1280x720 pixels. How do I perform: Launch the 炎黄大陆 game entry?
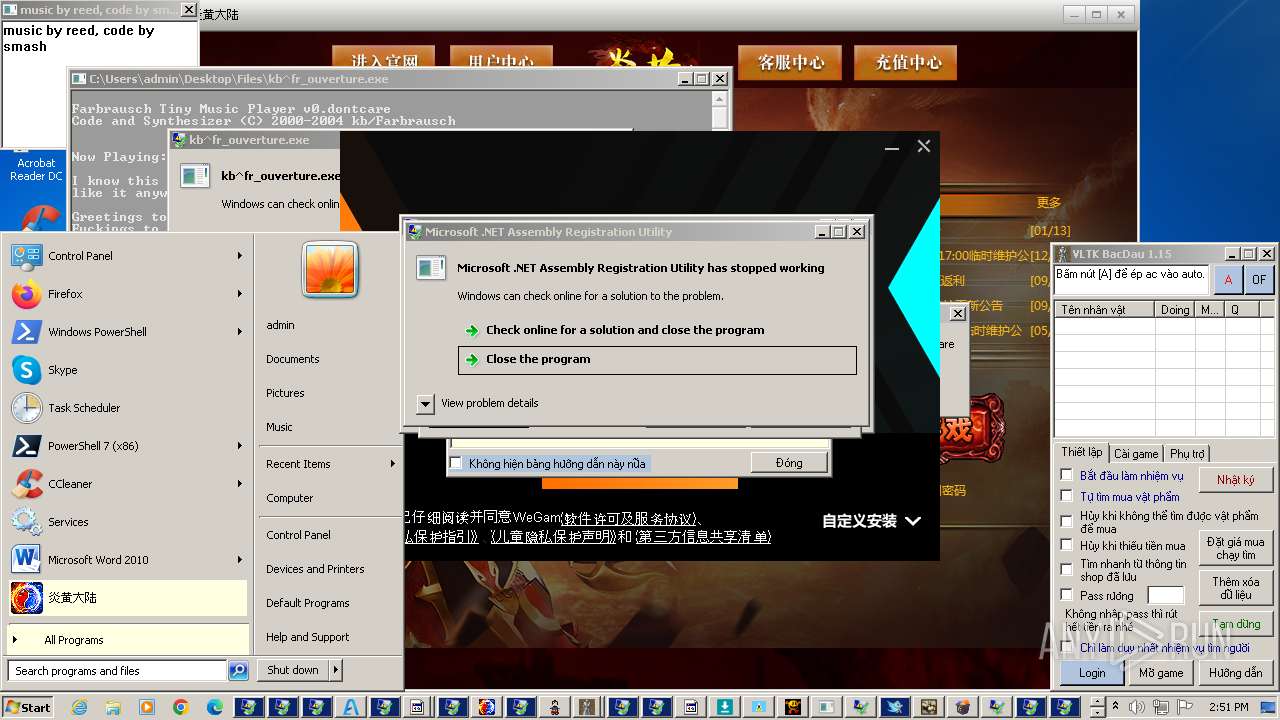[128, 598]
